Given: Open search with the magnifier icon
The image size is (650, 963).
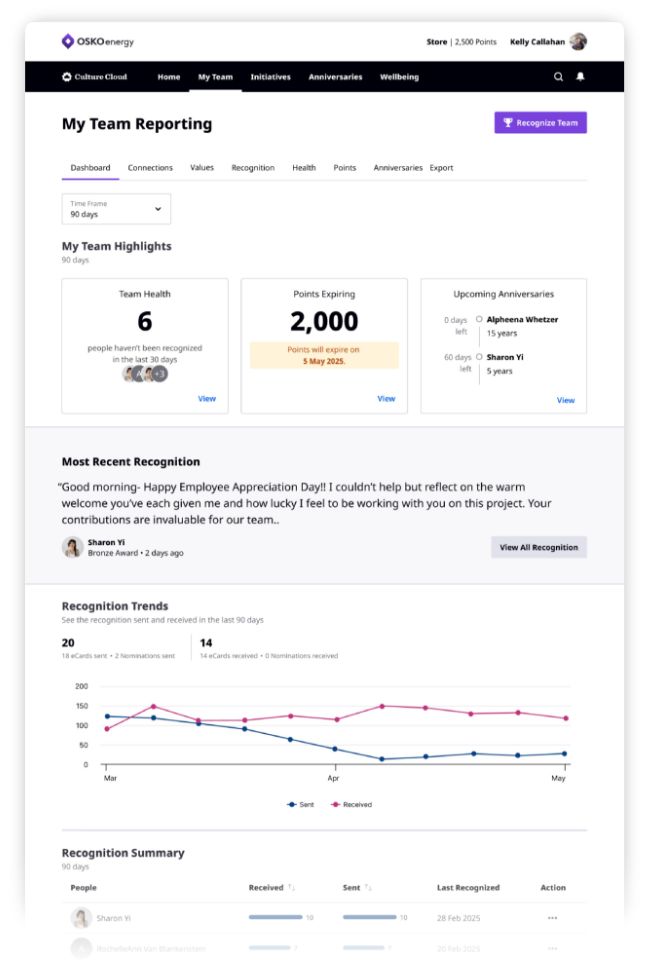Looking at the screenshot, I should tap(558, 77).
